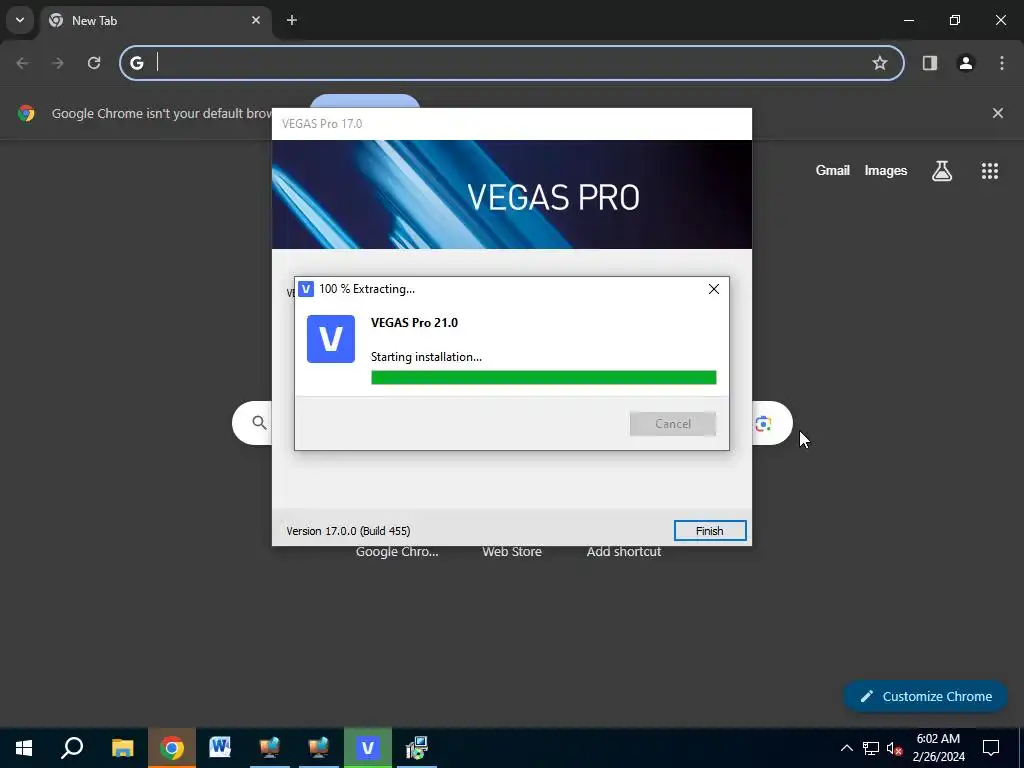The width and height of the screenshot is (1024, 768).
Task: Open Google apps grid icon
Action: pos(990,171)
